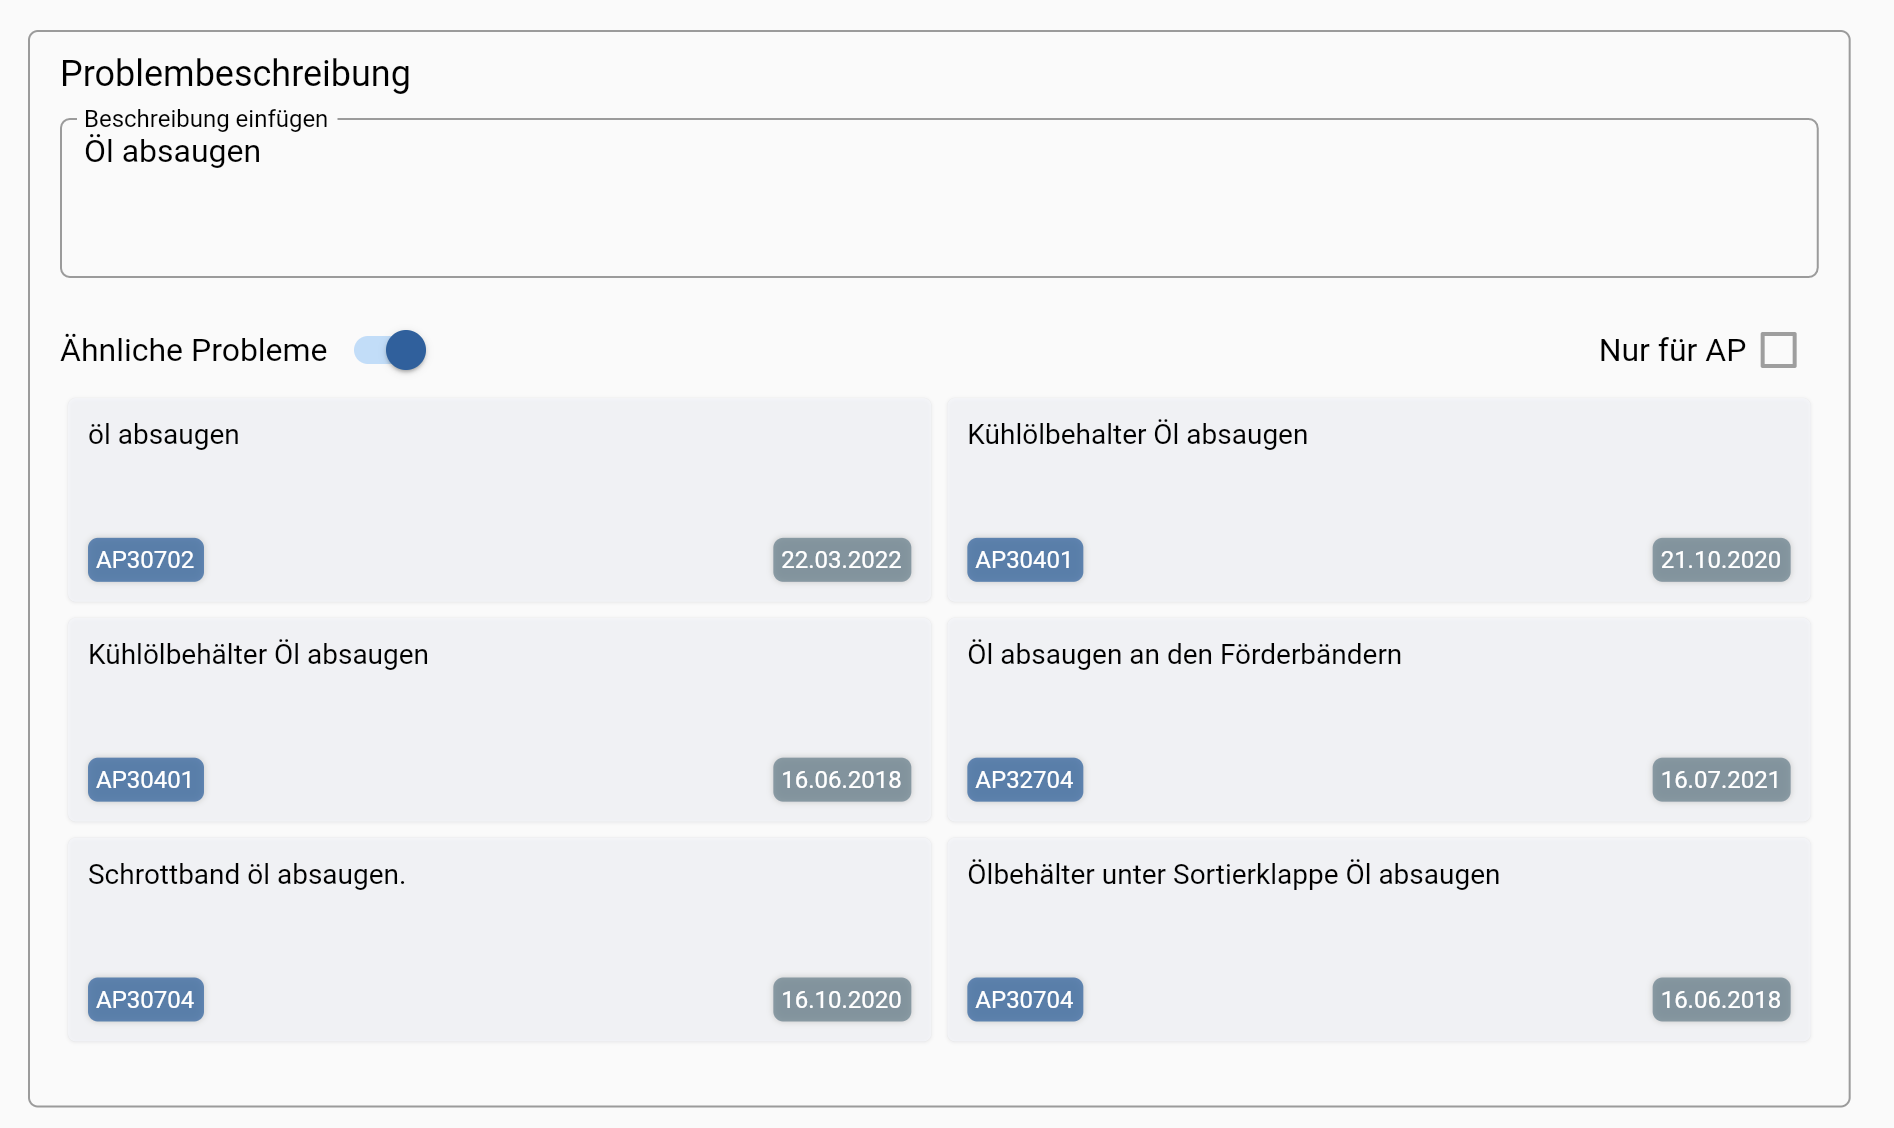Click AP30401 badge beside date 21.10.2020
Screen dimensions: 1894x1128
(x=1024, y=560)
